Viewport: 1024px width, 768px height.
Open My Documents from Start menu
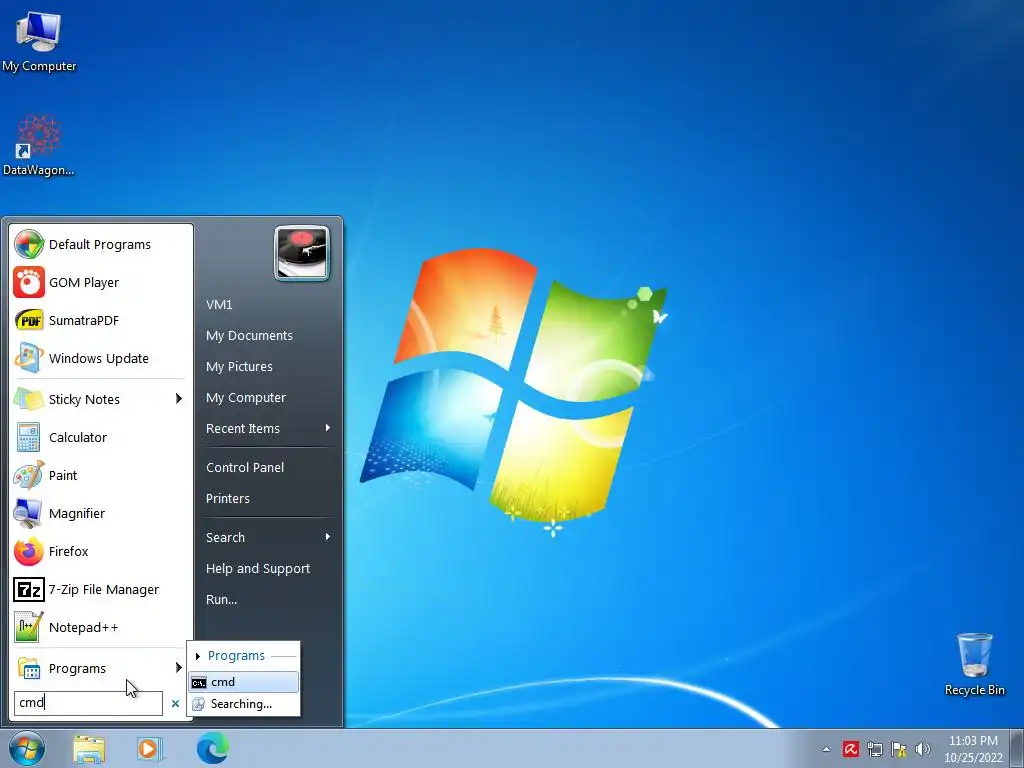click(x=269, y=336)
